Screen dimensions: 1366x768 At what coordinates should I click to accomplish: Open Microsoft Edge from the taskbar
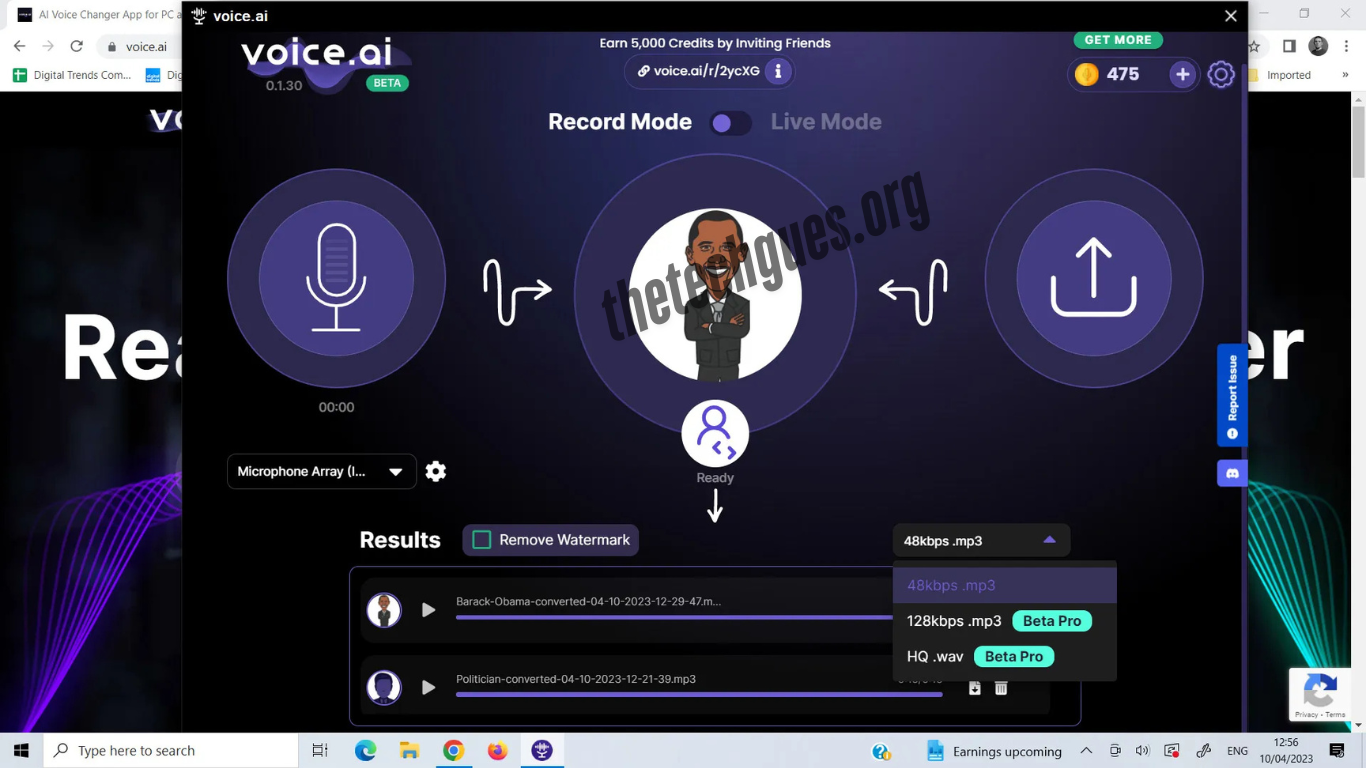coord(365,751)
